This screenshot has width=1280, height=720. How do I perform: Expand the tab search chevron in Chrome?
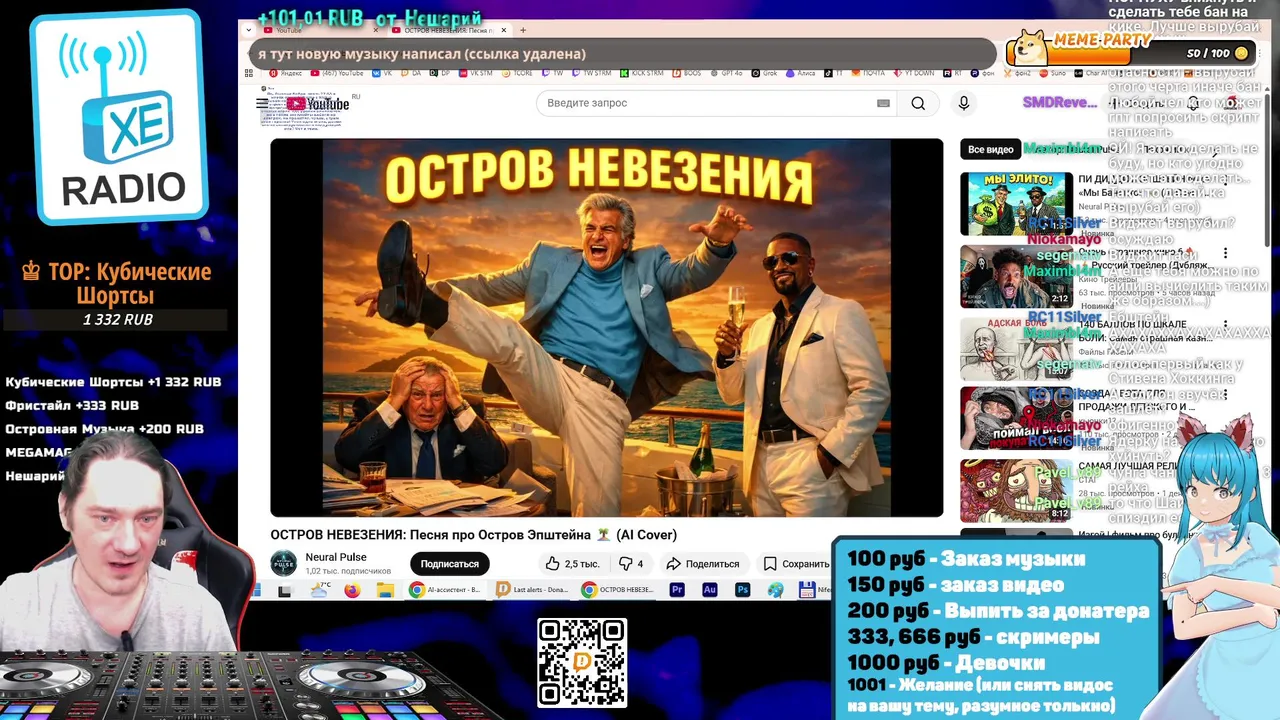tap(248, 30)
